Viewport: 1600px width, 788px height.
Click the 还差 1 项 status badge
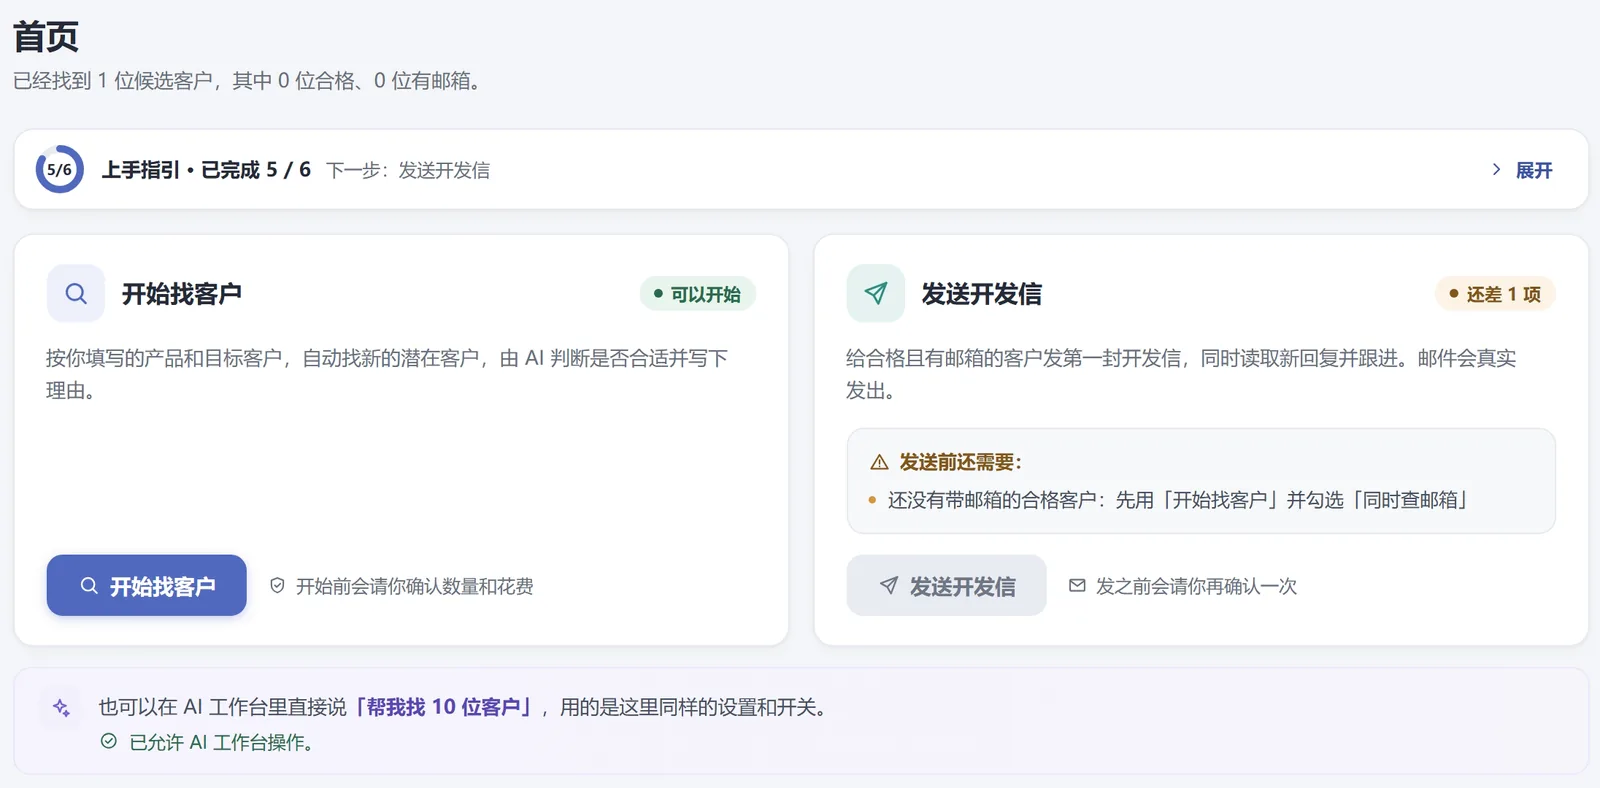click(x=1496, y=294)
